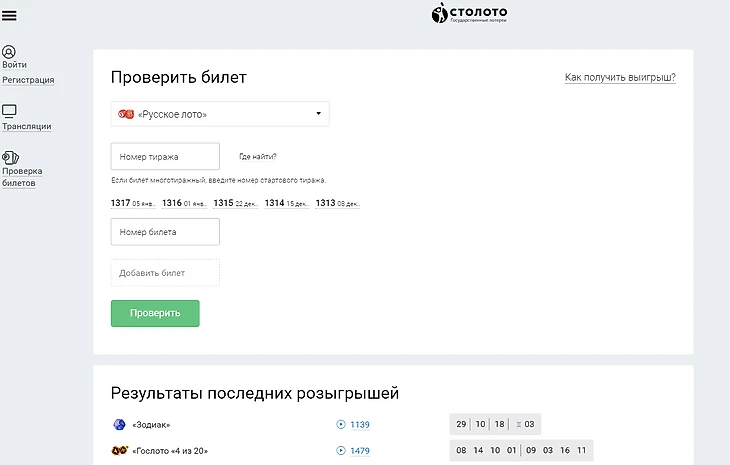The height and width of the screenshot is (465, 730).
Task: Expand the «Русское лото» lottery dropdown
Action: tap(219, 114)
